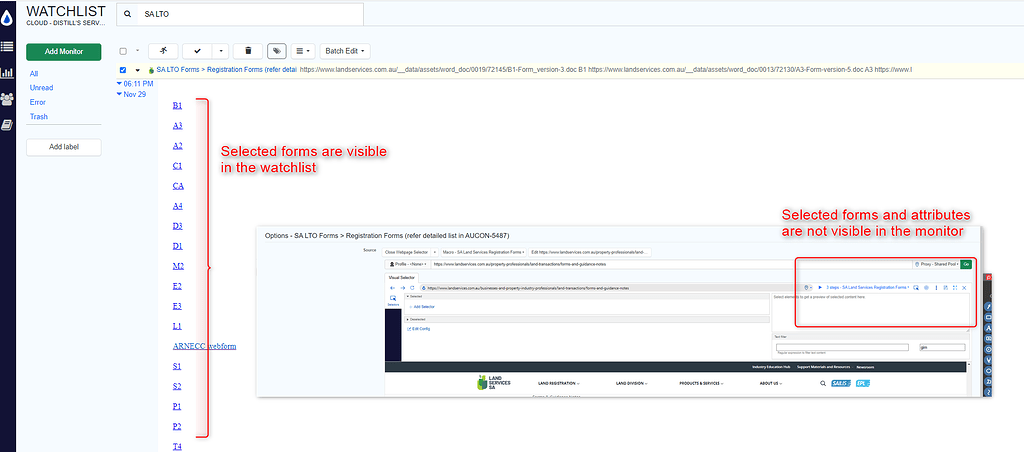The width and height of the screenshot is (1024, 452).
Task: Click the Distill water drop logo
Action: tap(7, 20)
